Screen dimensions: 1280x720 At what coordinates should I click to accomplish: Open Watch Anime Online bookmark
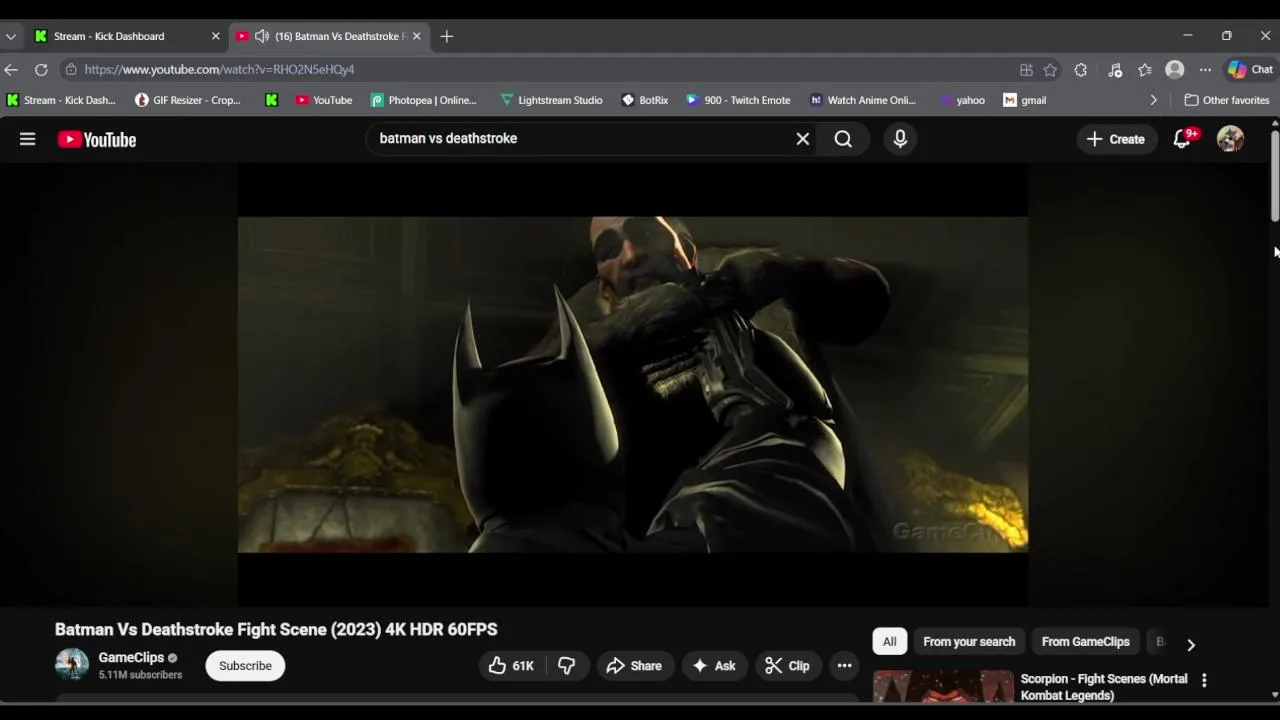(863, 100)
